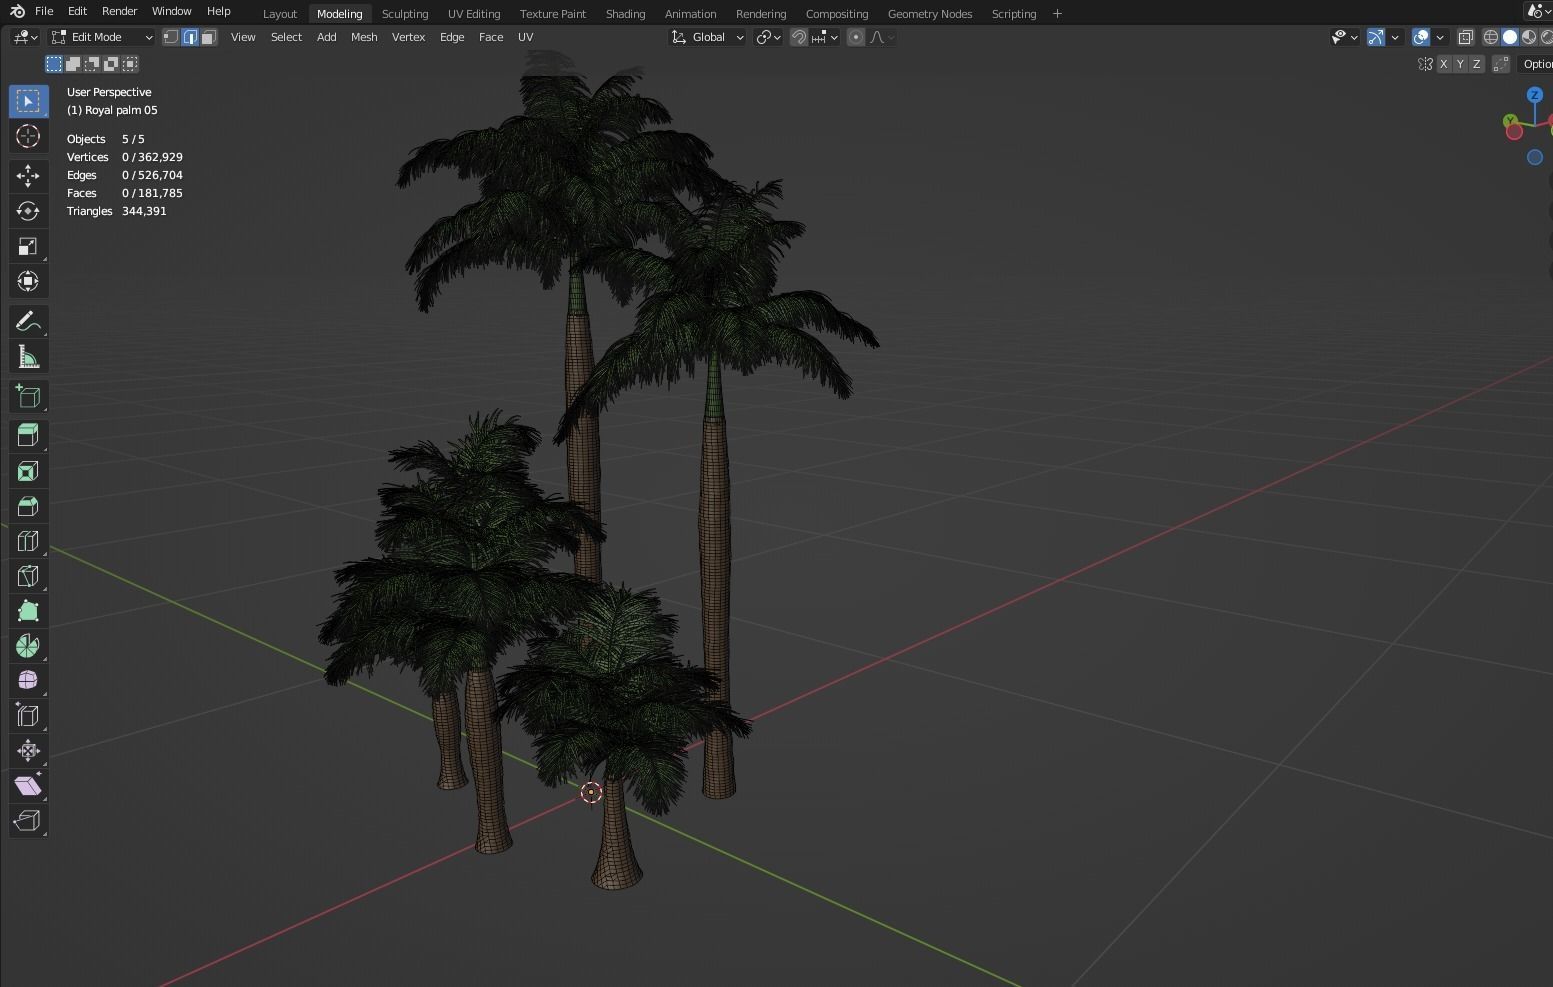This screenshot has width=1553, height=987.
Task: Activate the Spin tool
Action: pos(28,645)
